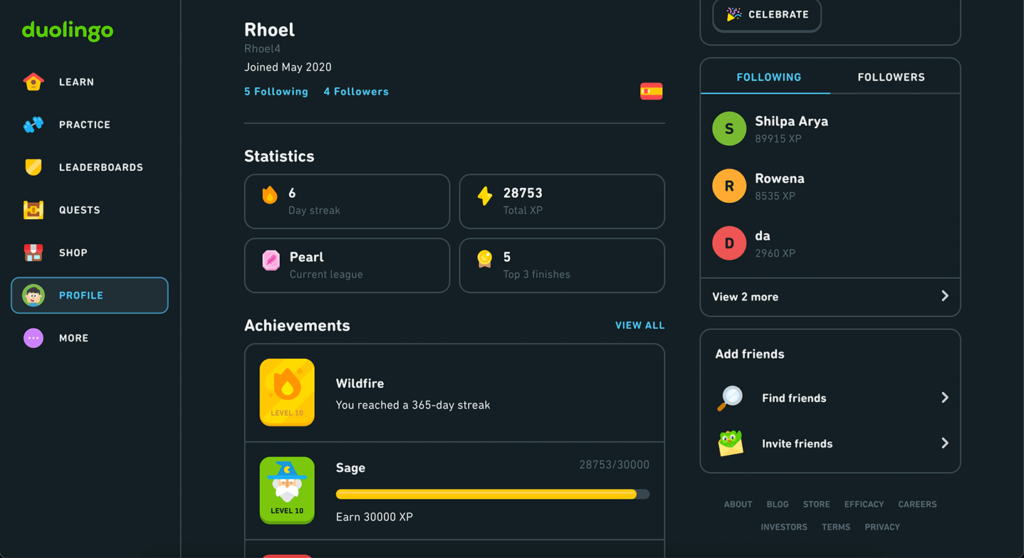Click the Top 3 finishes medal icon
This screenshot has height=558, width=1024.
[x=485, y=259]
